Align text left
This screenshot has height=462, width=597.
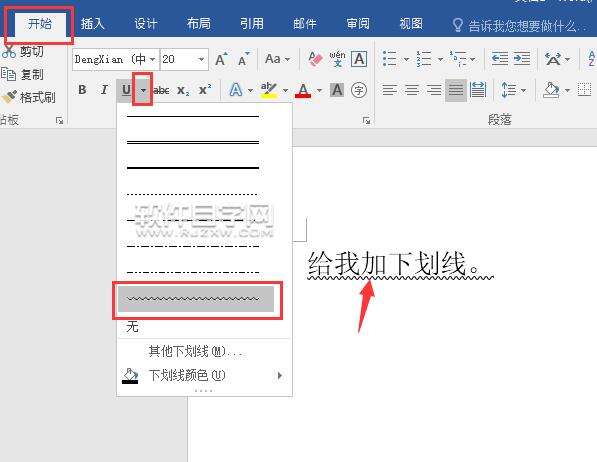[x=389, y=90]
